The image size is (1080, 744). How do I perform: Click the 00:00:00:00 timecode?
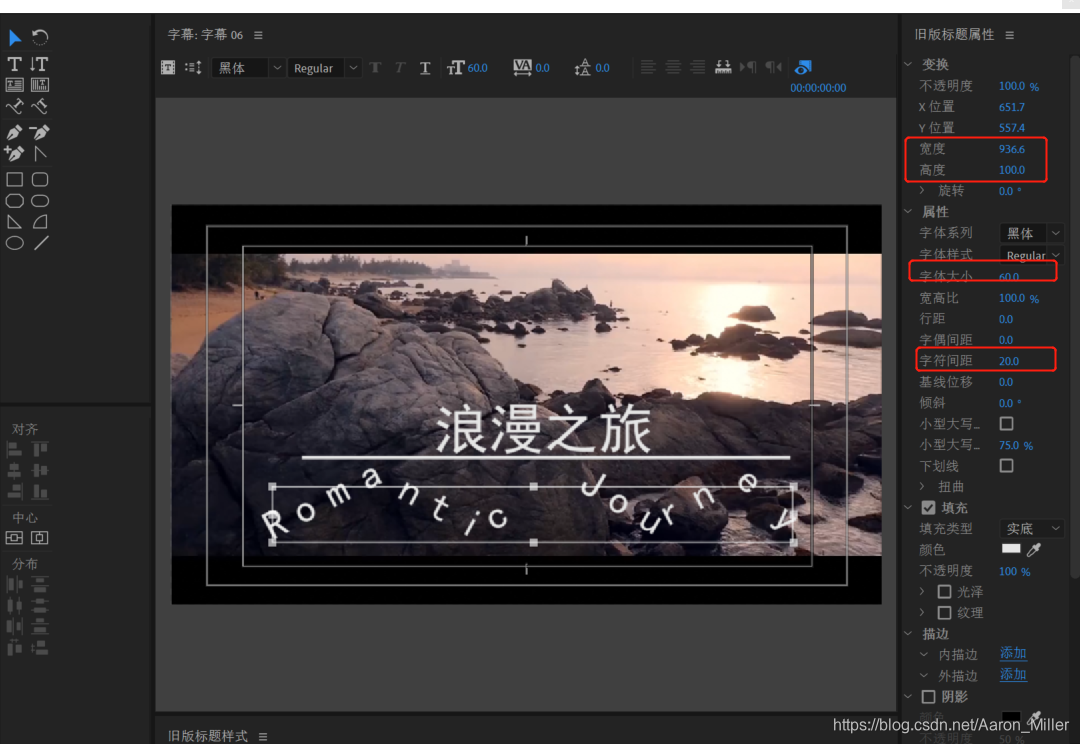(x=818, y=87)
